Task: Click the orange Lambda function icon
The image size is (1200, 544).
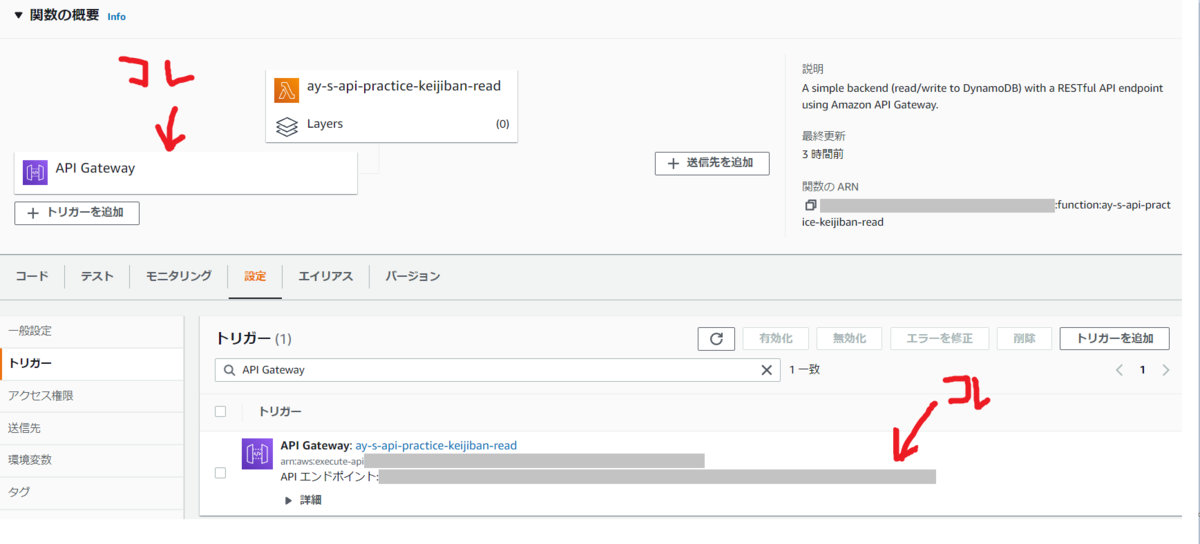Action: click(x=287, y=90)
